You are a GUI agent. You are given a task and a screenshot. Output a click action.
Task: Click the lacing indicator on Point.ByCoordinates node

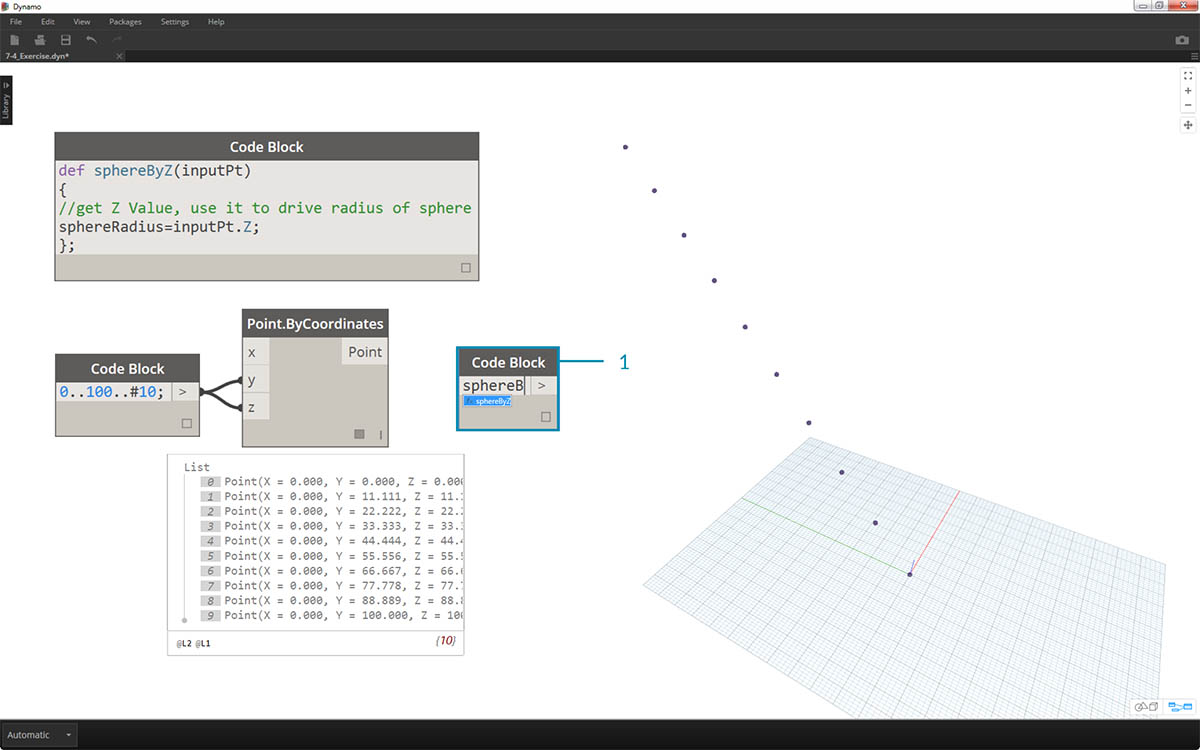[x=380, y=434]
